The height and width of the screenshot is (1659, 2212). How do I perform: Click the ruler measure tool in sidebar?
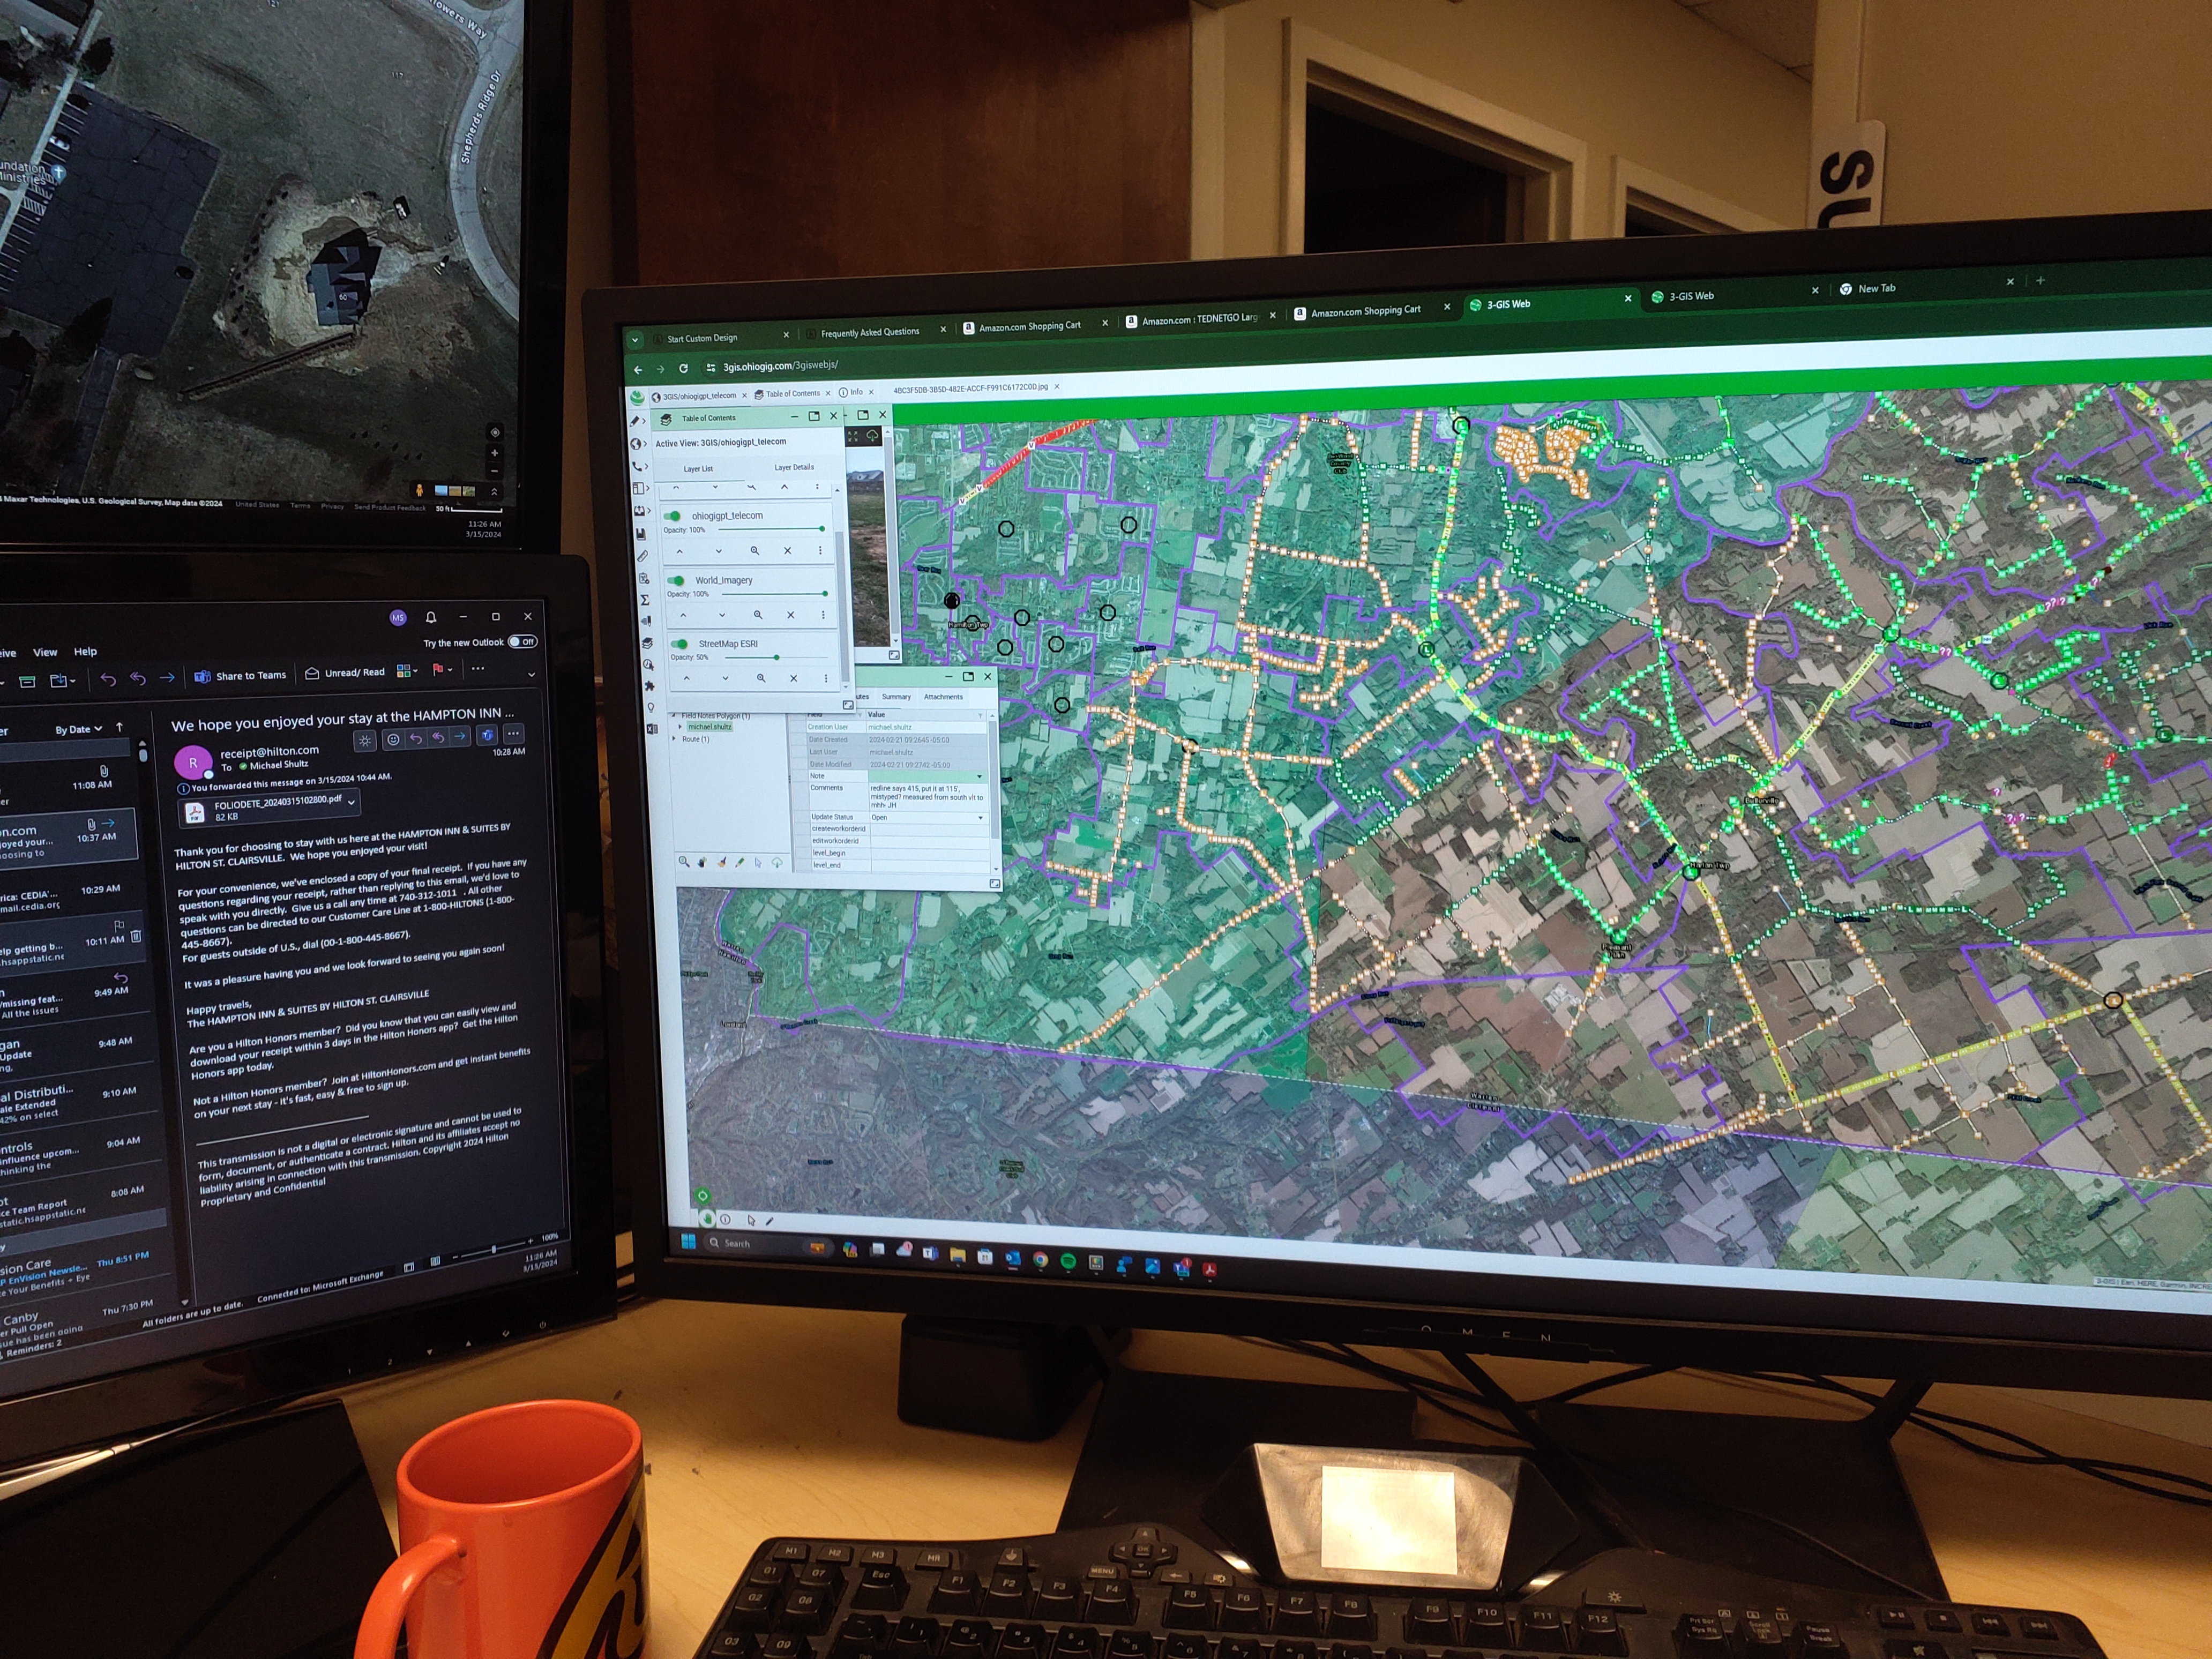(x=643, y=556)
